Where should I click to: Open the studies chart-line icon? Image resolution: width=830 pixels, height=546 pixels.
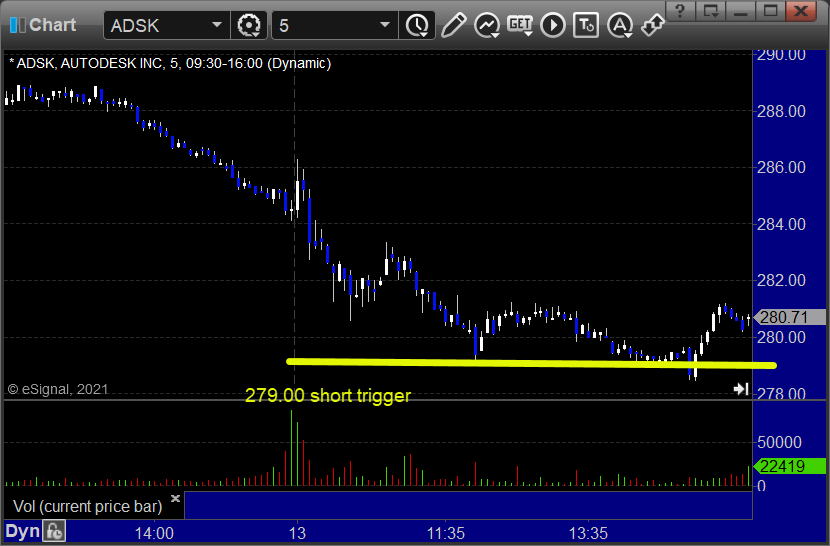point(486,25)
